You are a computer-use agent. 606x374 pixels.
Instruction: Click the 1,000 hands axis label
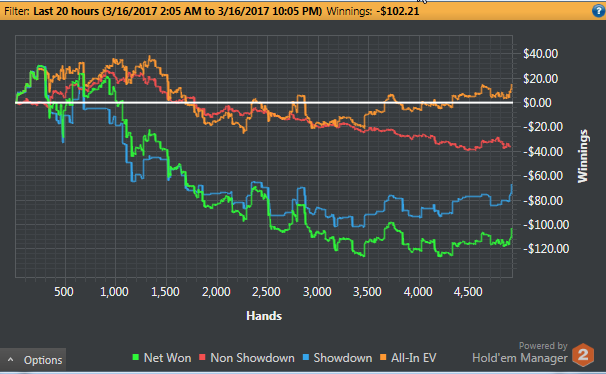tap(114, 292)
